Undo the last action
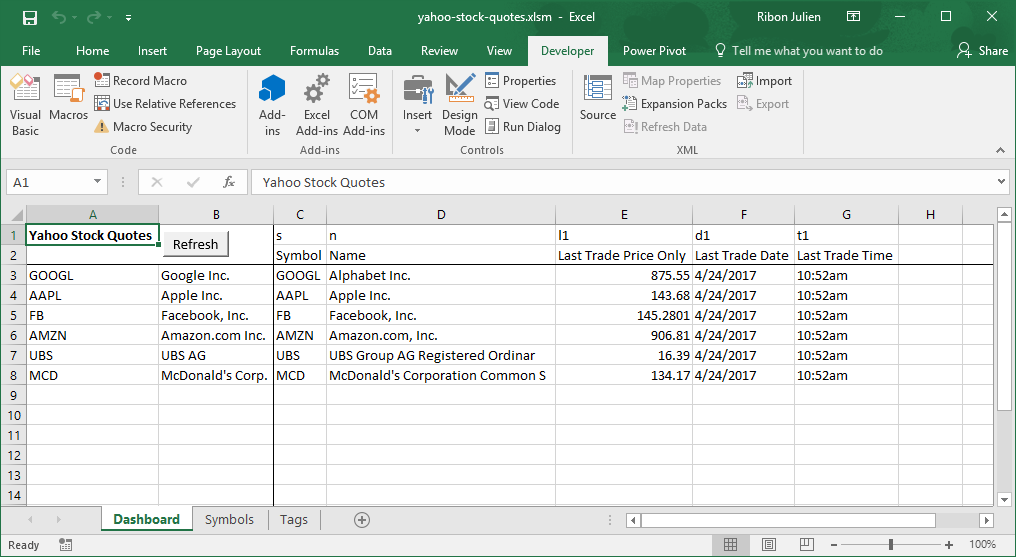This screenshot has width=1016, height=557. pos(59,17)
